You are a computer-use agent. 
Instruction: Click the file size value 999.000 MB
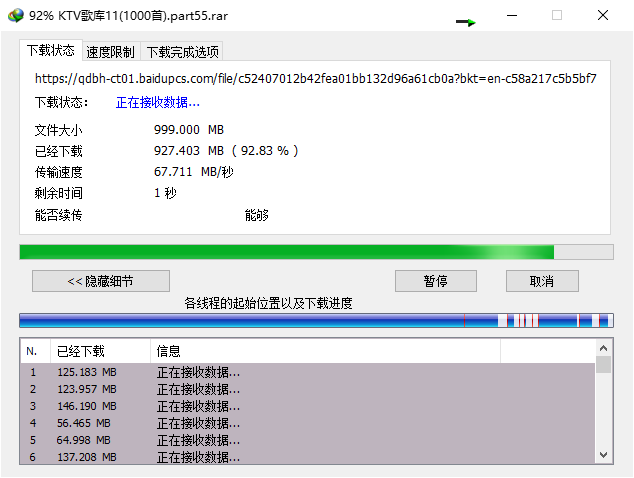189,130
